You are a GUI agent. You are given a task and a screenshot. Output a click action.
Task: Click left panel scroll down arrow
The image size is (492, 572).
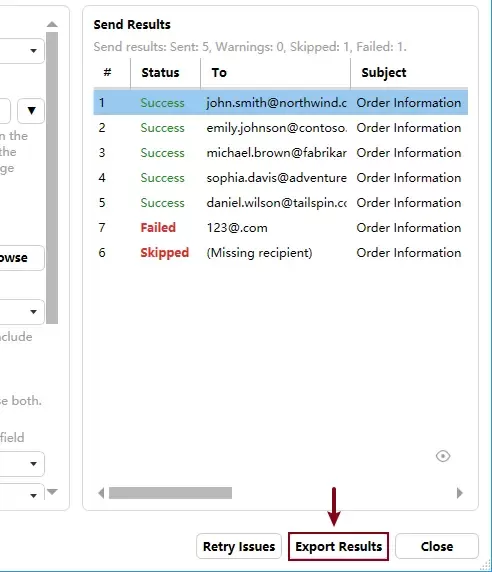[x=52, y=492]
